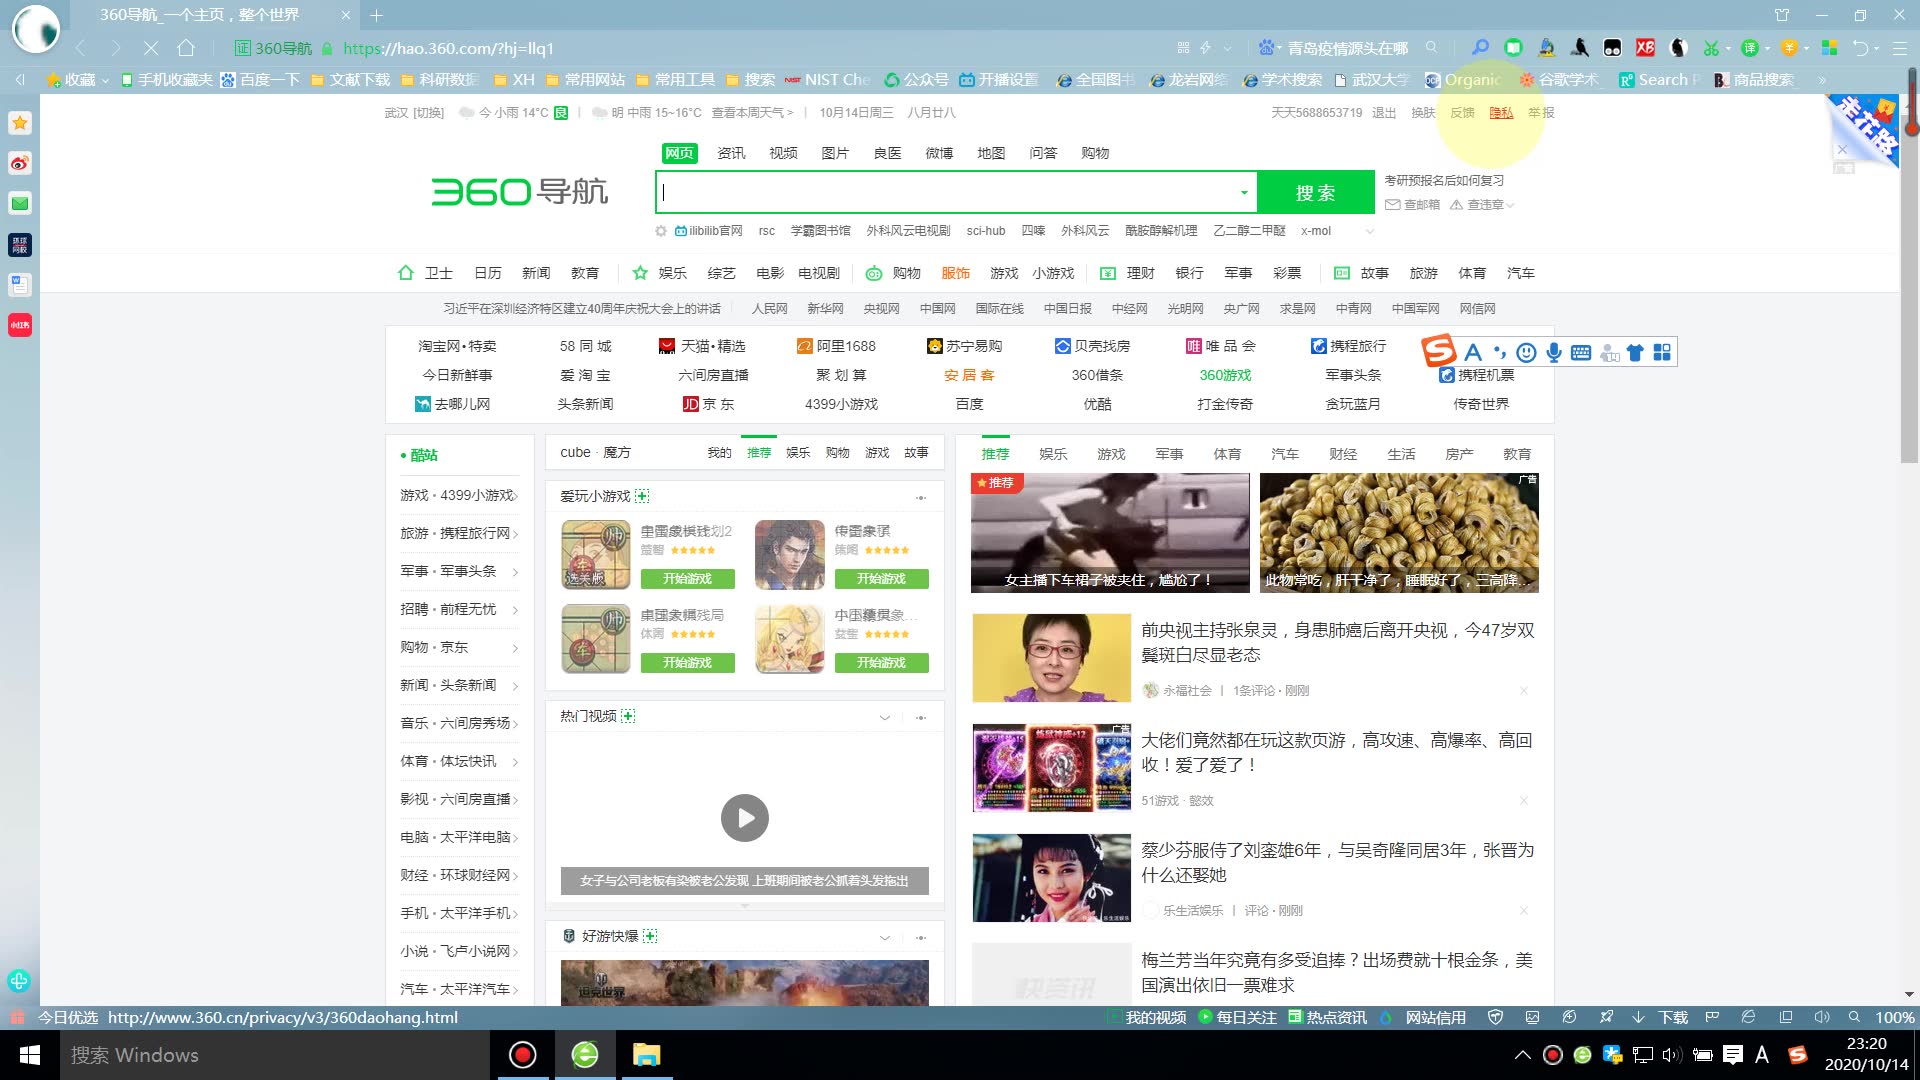This screenshot has height=1080, width=1920.
Task: Open a new tab with the plus icon
Action: tap(377, 15)
